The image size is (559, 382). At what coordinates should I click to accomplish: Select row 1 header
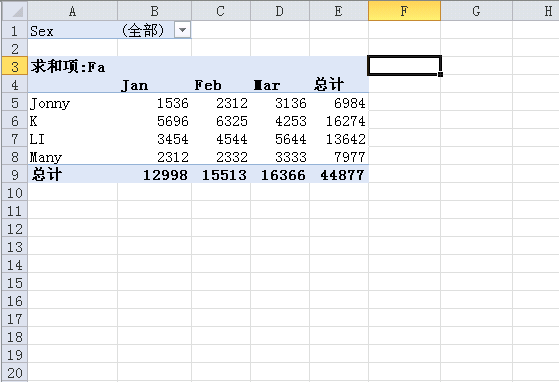click(x=15, y=30)
